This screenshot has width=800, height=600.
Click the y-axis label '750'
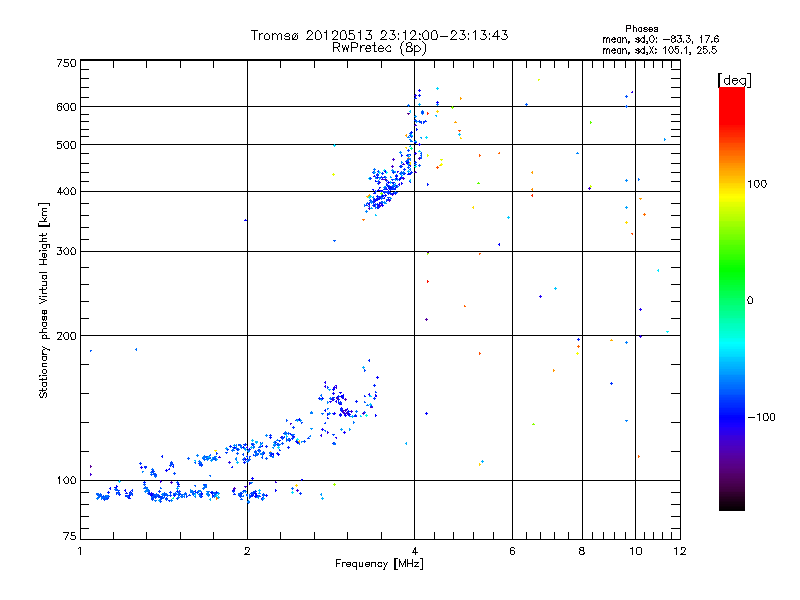[66, 63]
